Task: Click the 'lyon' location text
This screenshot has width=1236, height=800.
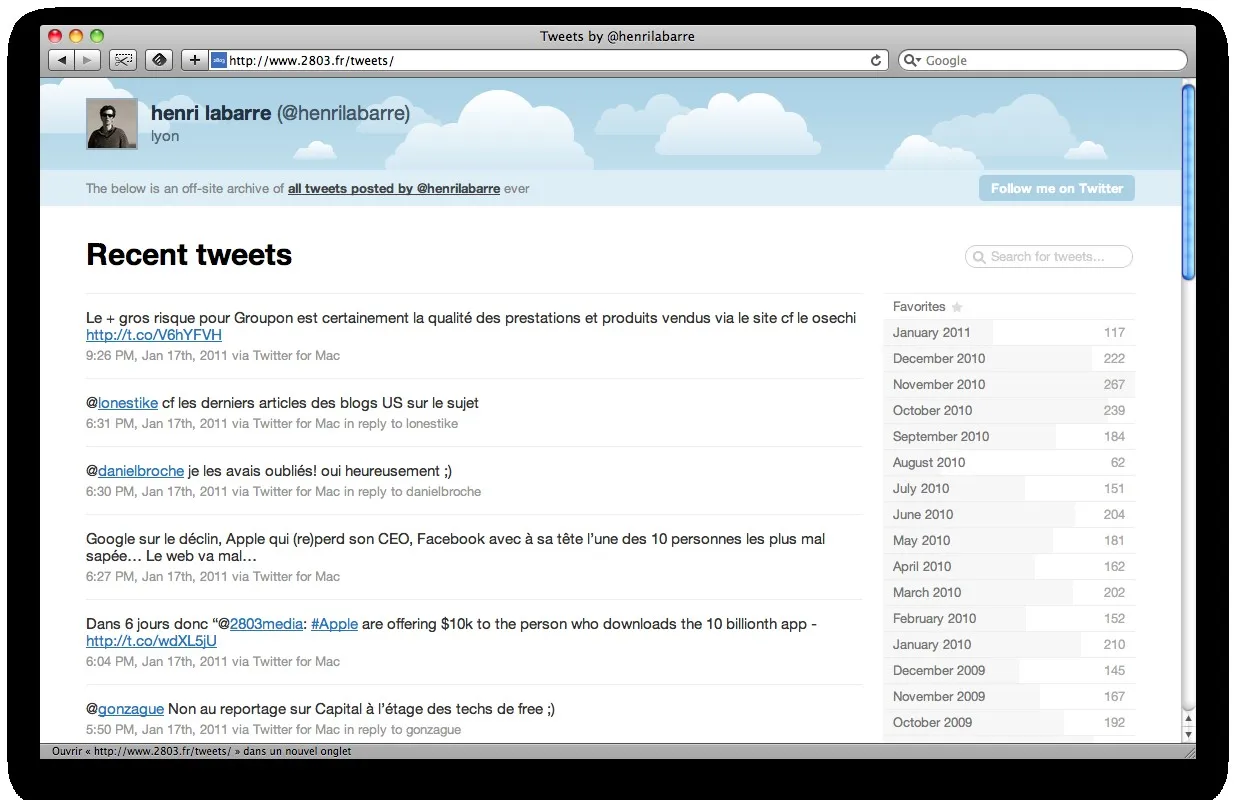Action: (x=165, y=136)
